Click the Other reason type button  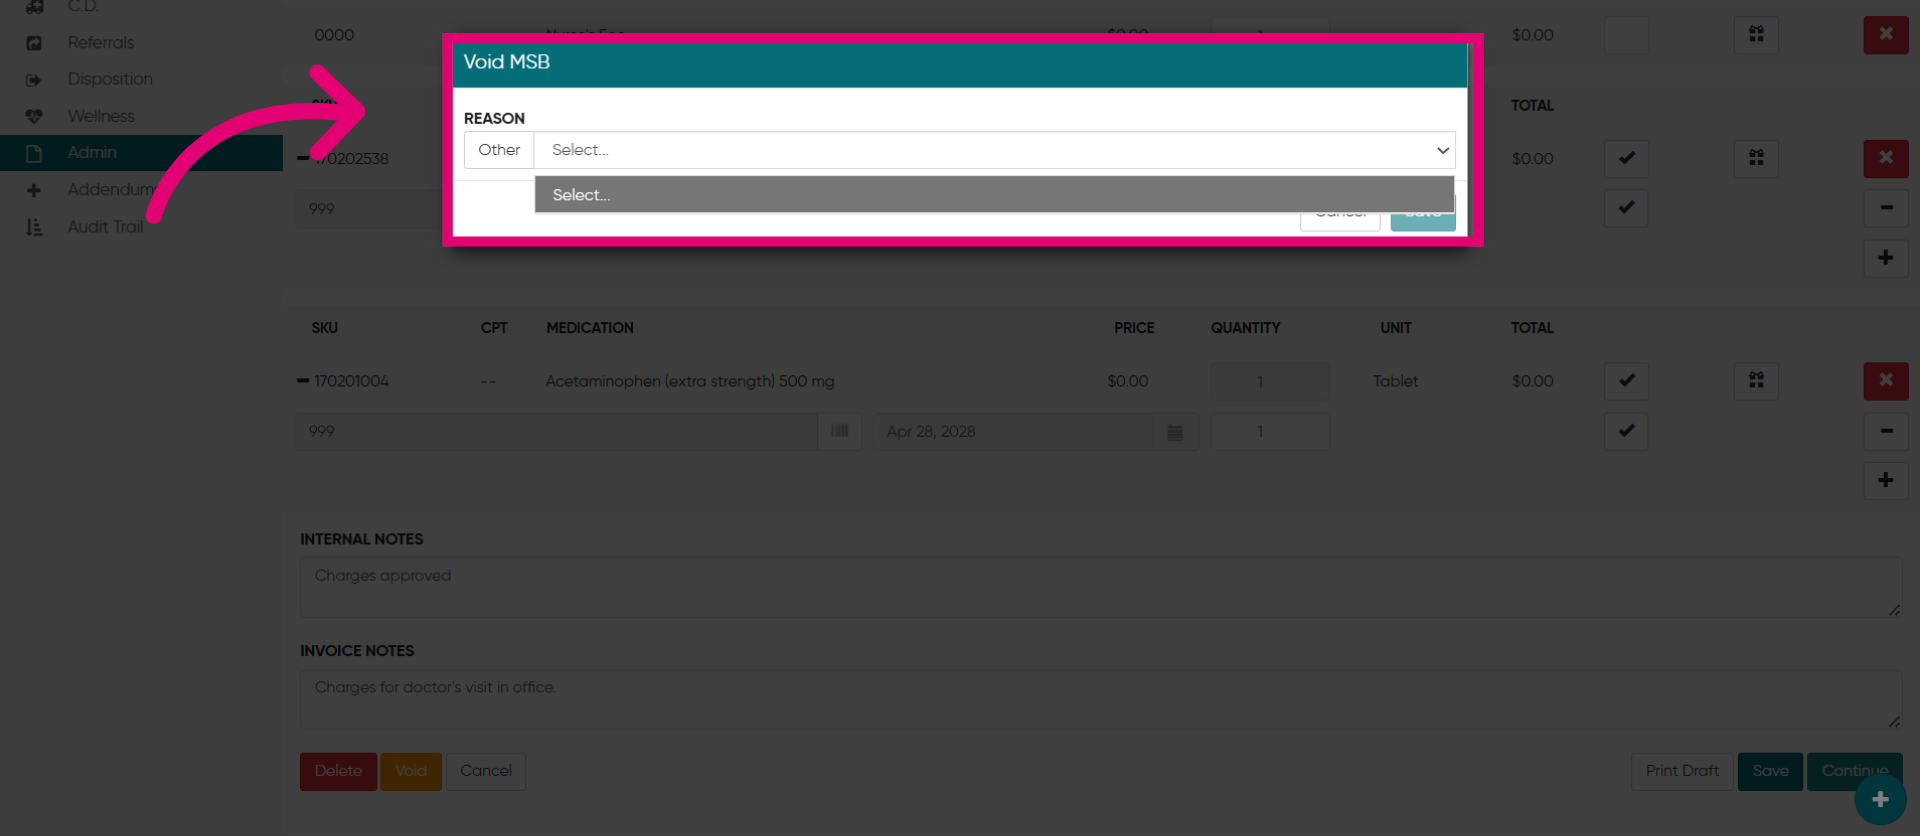tap(499, 150)
